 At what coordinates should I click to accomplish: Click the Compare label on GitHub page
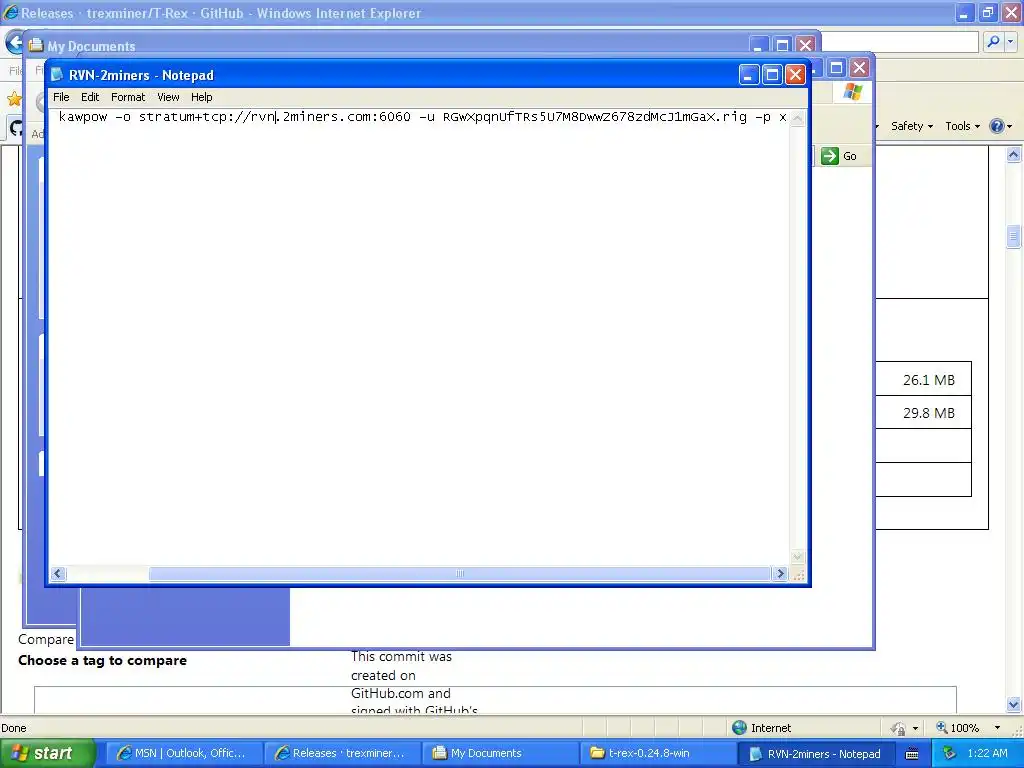[x=46, y=639]
